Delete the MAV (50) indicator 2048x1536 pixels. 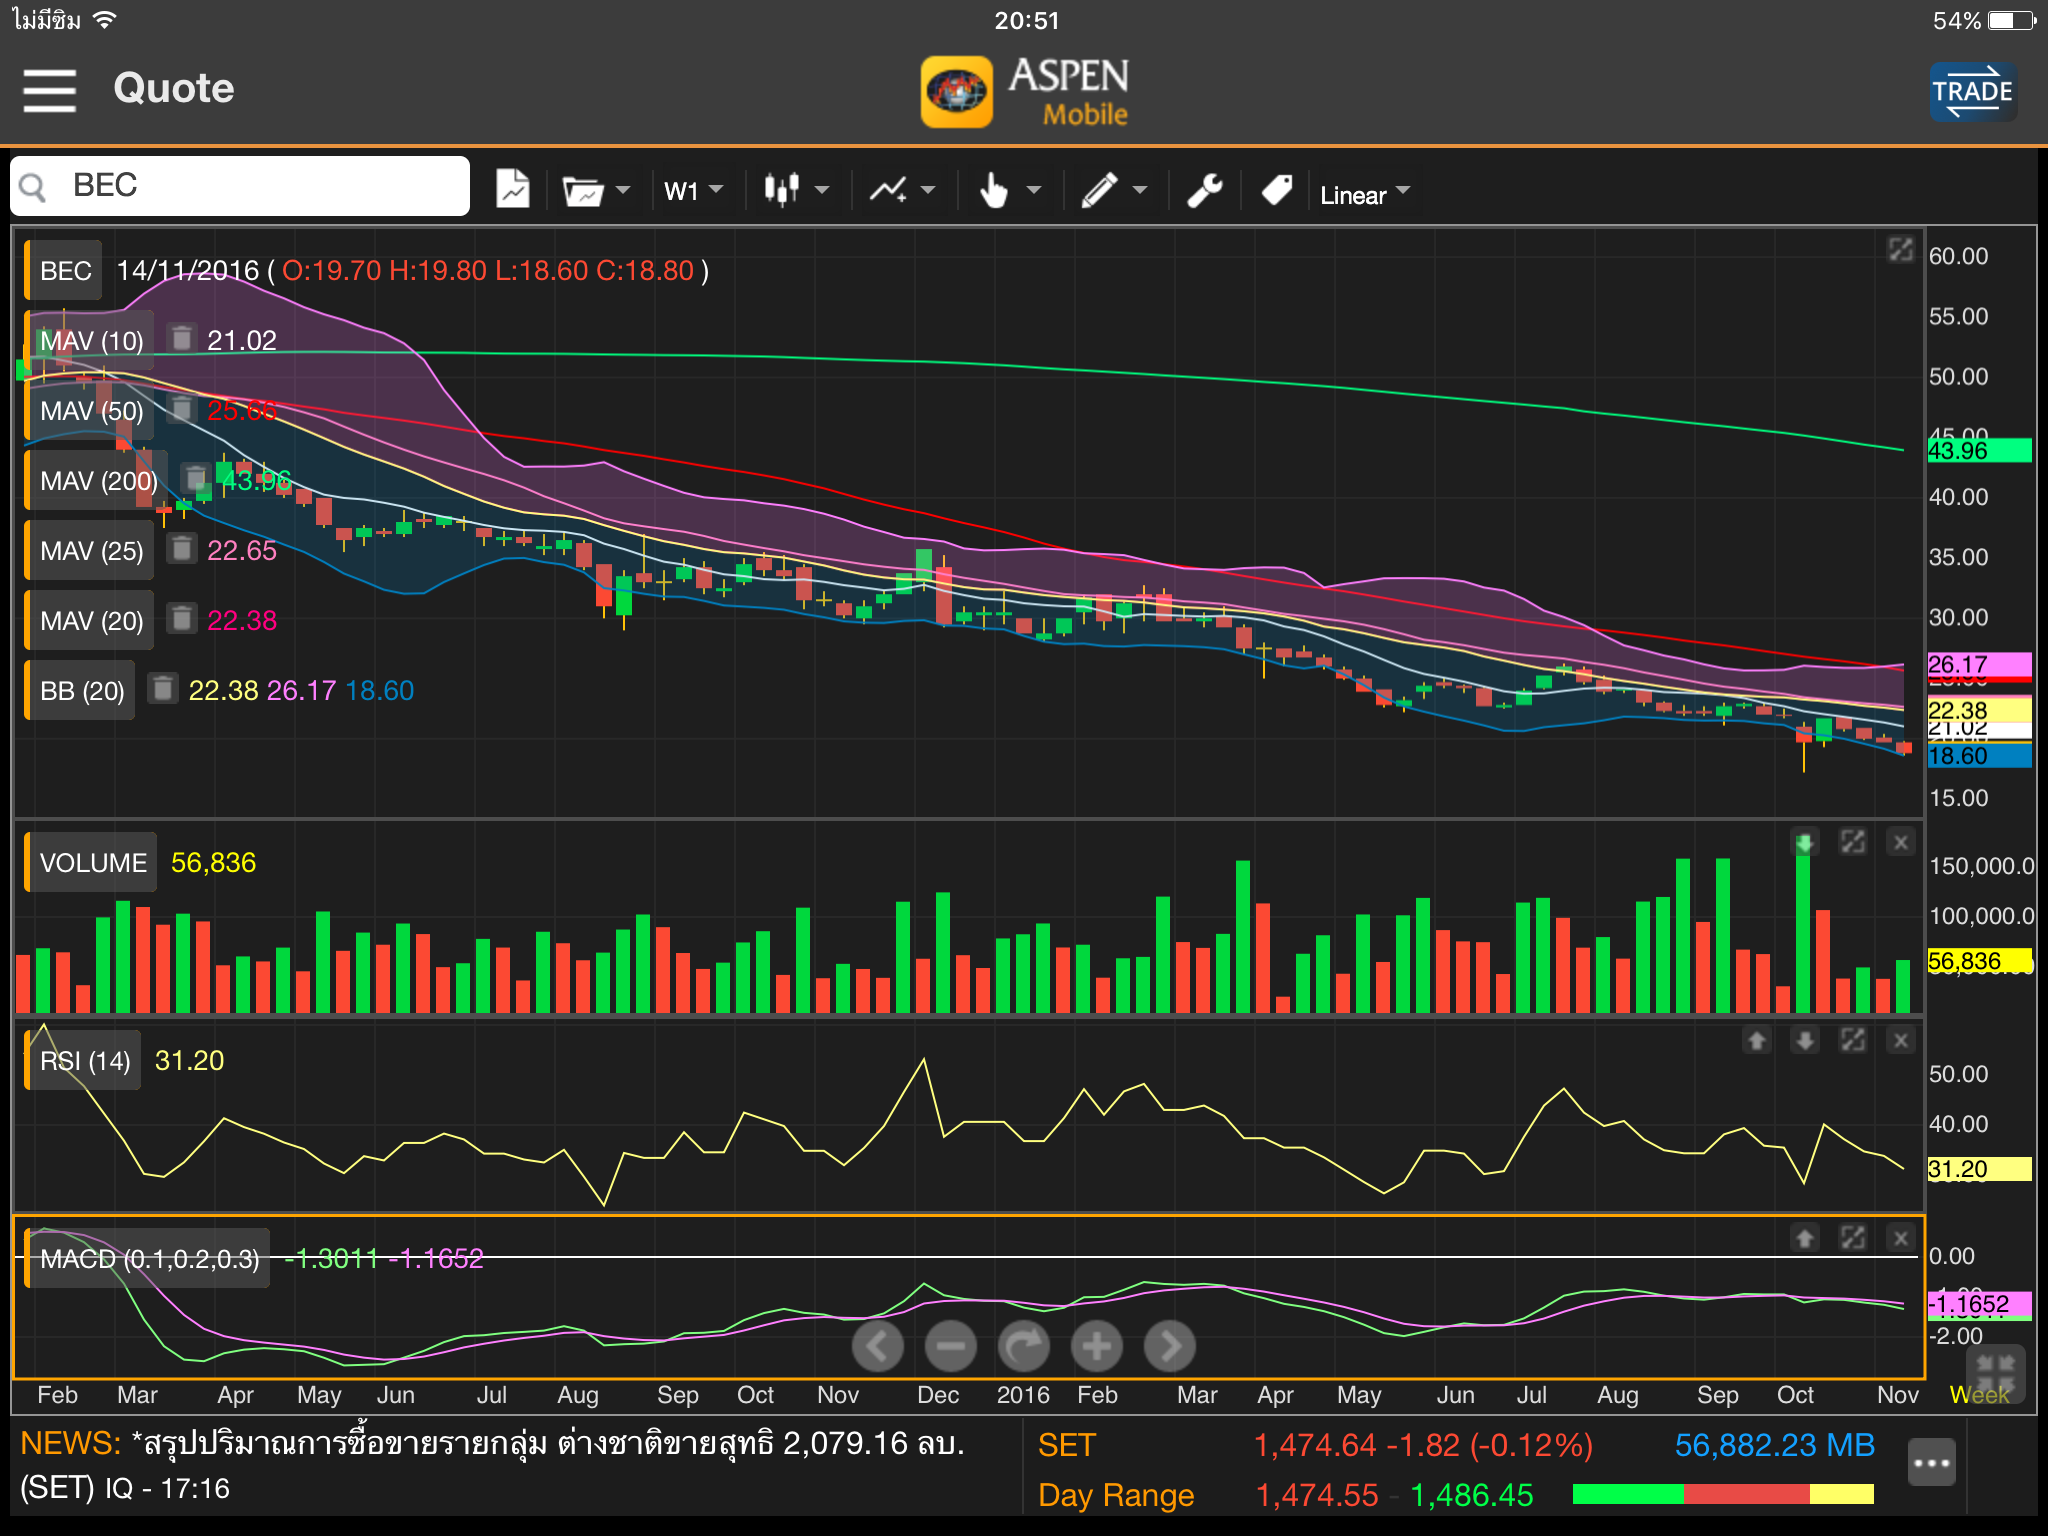[181, 409]
